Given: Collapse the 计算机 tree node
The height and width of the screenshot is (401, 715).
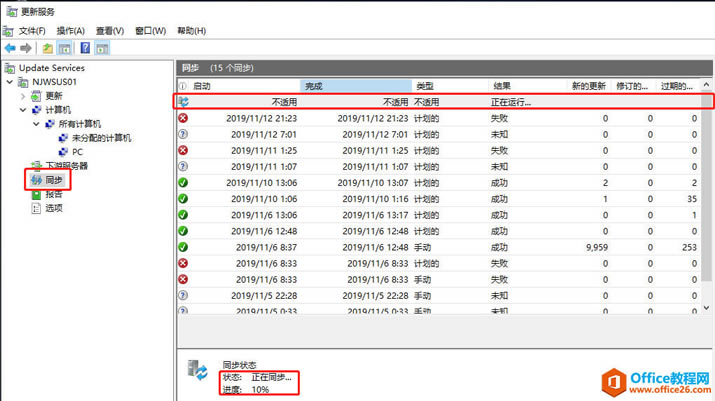Looking at the screenshot, I should pyautogui.click(x=23, y=110).
